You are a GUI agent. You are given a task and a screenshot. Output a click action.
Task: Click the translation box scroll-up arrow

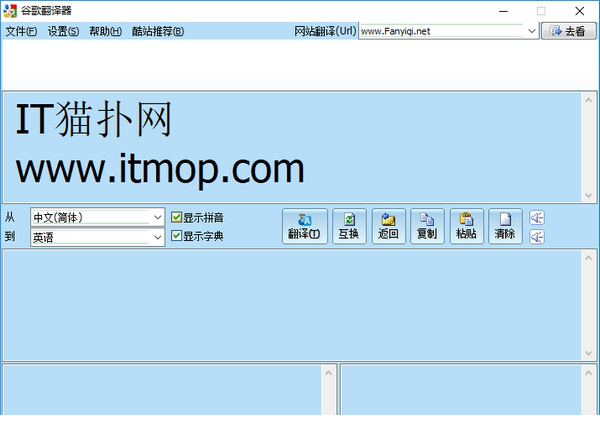pos(589,258)
